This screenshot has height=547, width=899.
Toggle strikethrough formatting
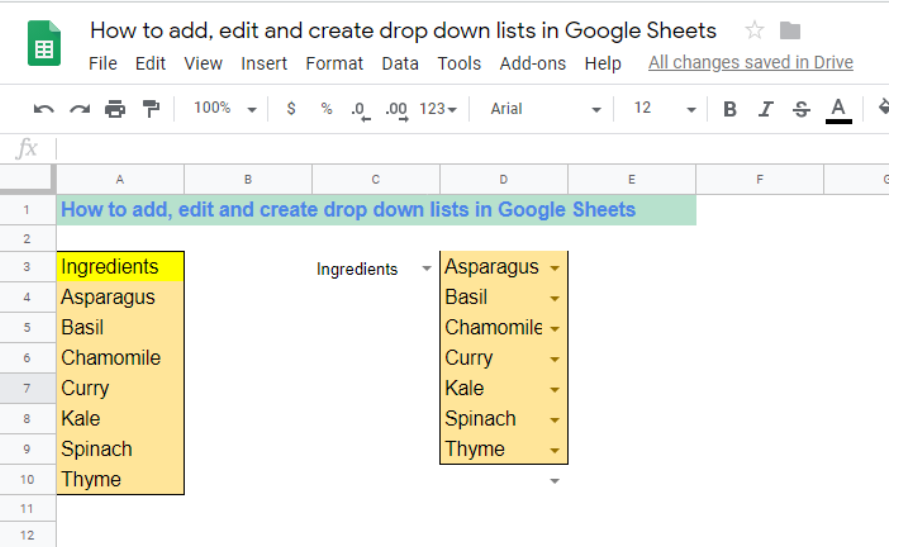(x=802, y=109)
